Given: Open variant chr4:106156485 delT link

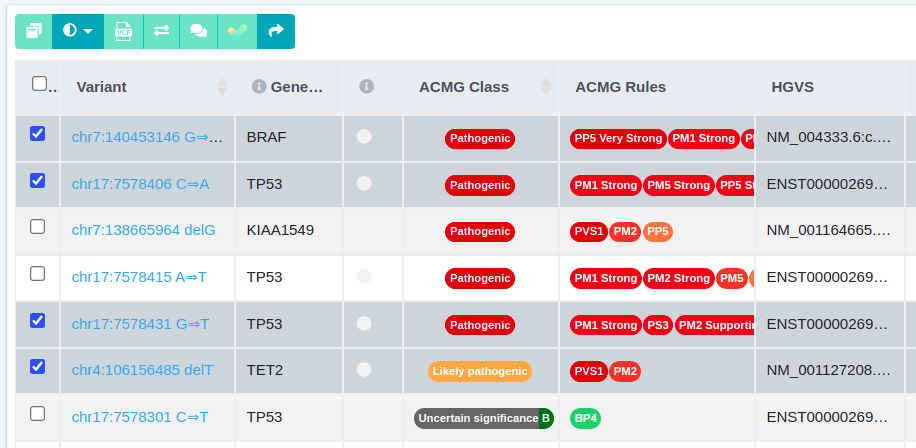Looking at the screenshot, I should (x=143, y=370).
